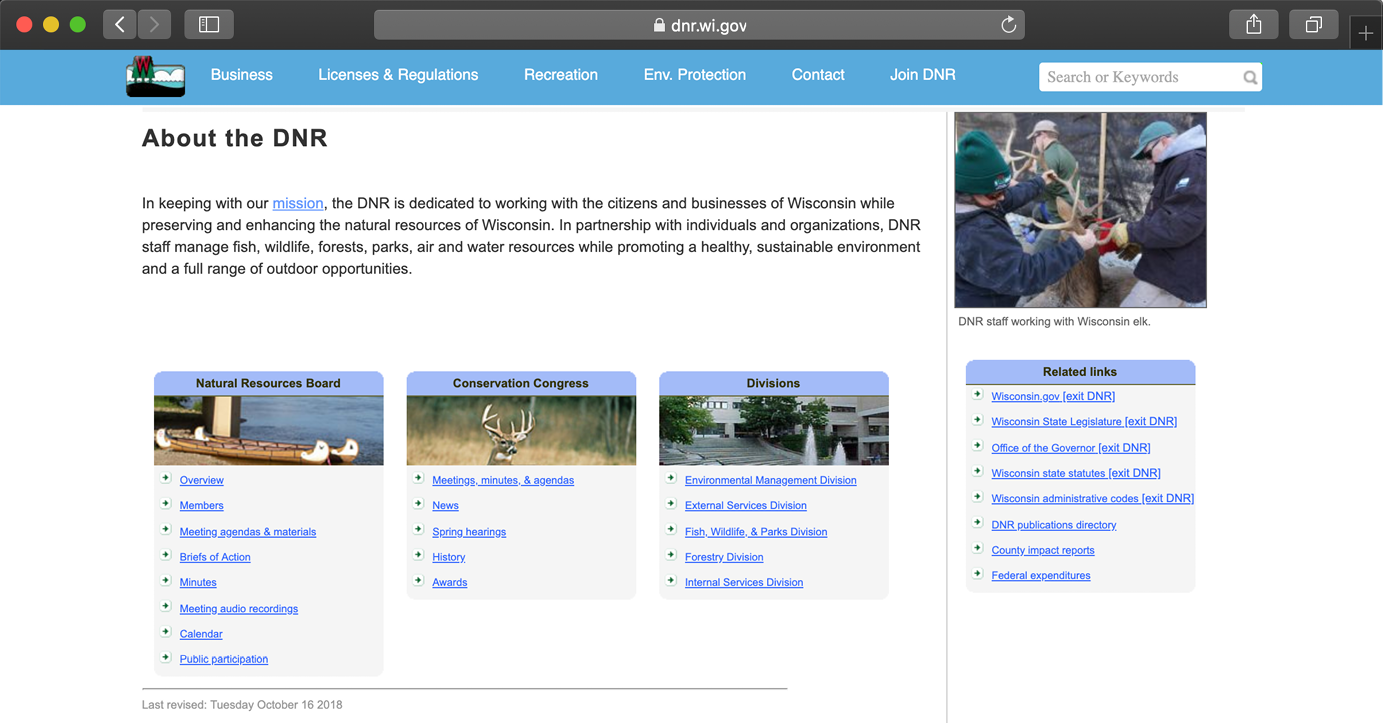Open Forestry Division link
The image size is (1383, 723).
(x=724, y=557)
